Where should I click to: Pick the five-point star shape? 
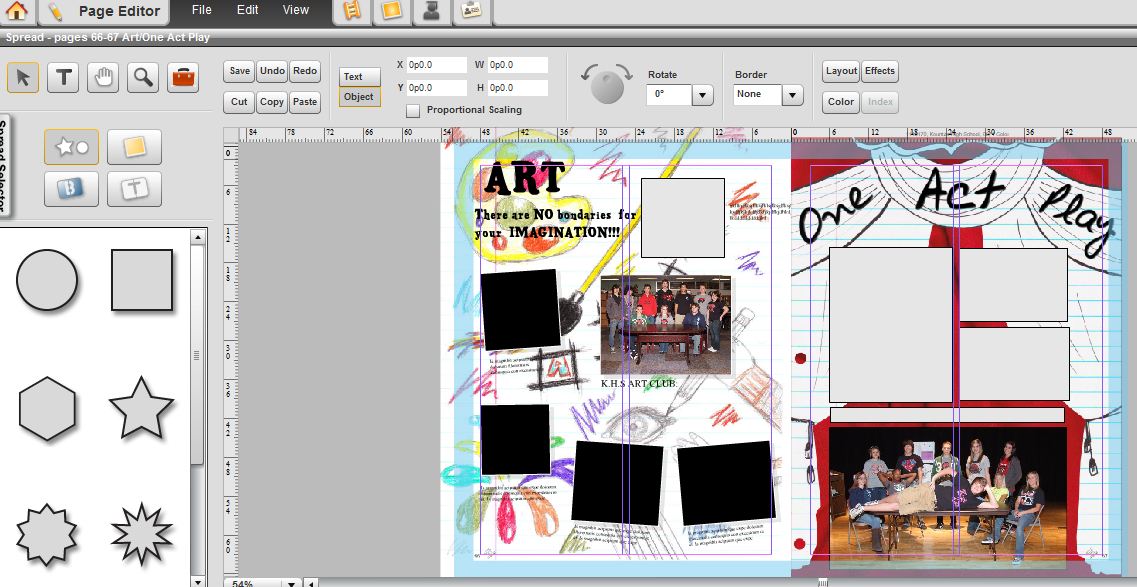pos(141,408)
